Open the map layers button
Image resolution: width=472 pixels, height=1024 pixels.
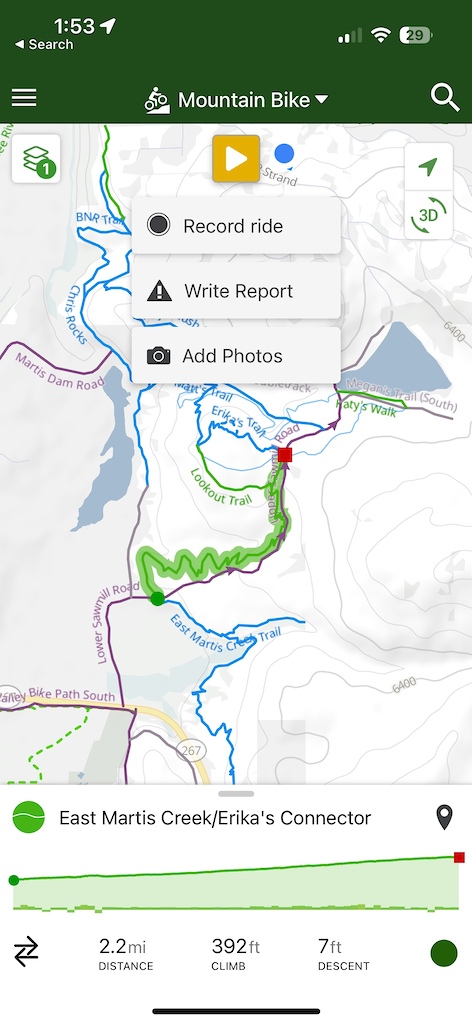[x=37, y=159]
